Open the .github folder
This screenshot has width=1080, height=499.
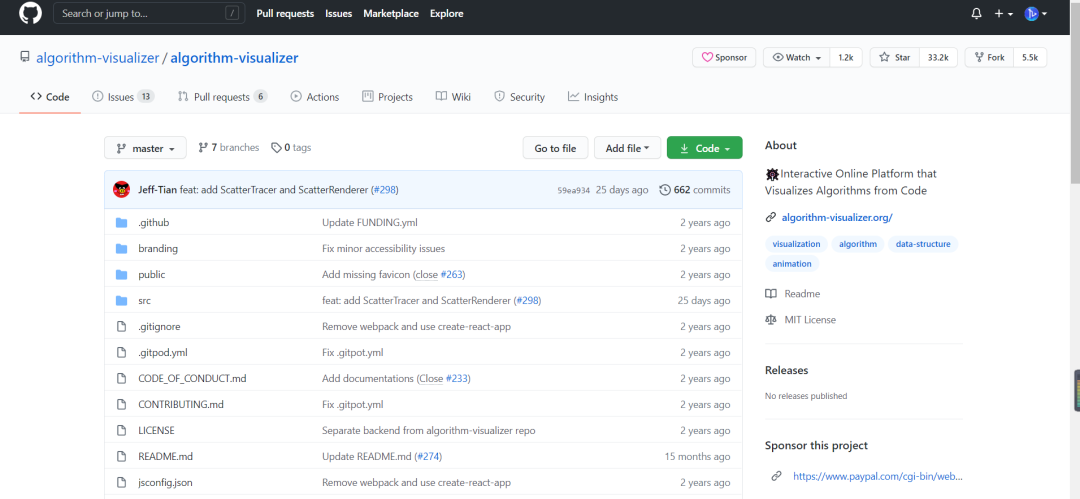point(154,223)
